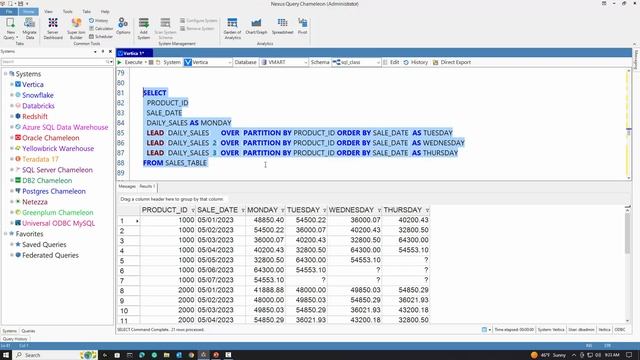Switch to the Queries panel tab
Viewport: 640px width, 360px height.
pyautogui.click(x=28, y=331)
